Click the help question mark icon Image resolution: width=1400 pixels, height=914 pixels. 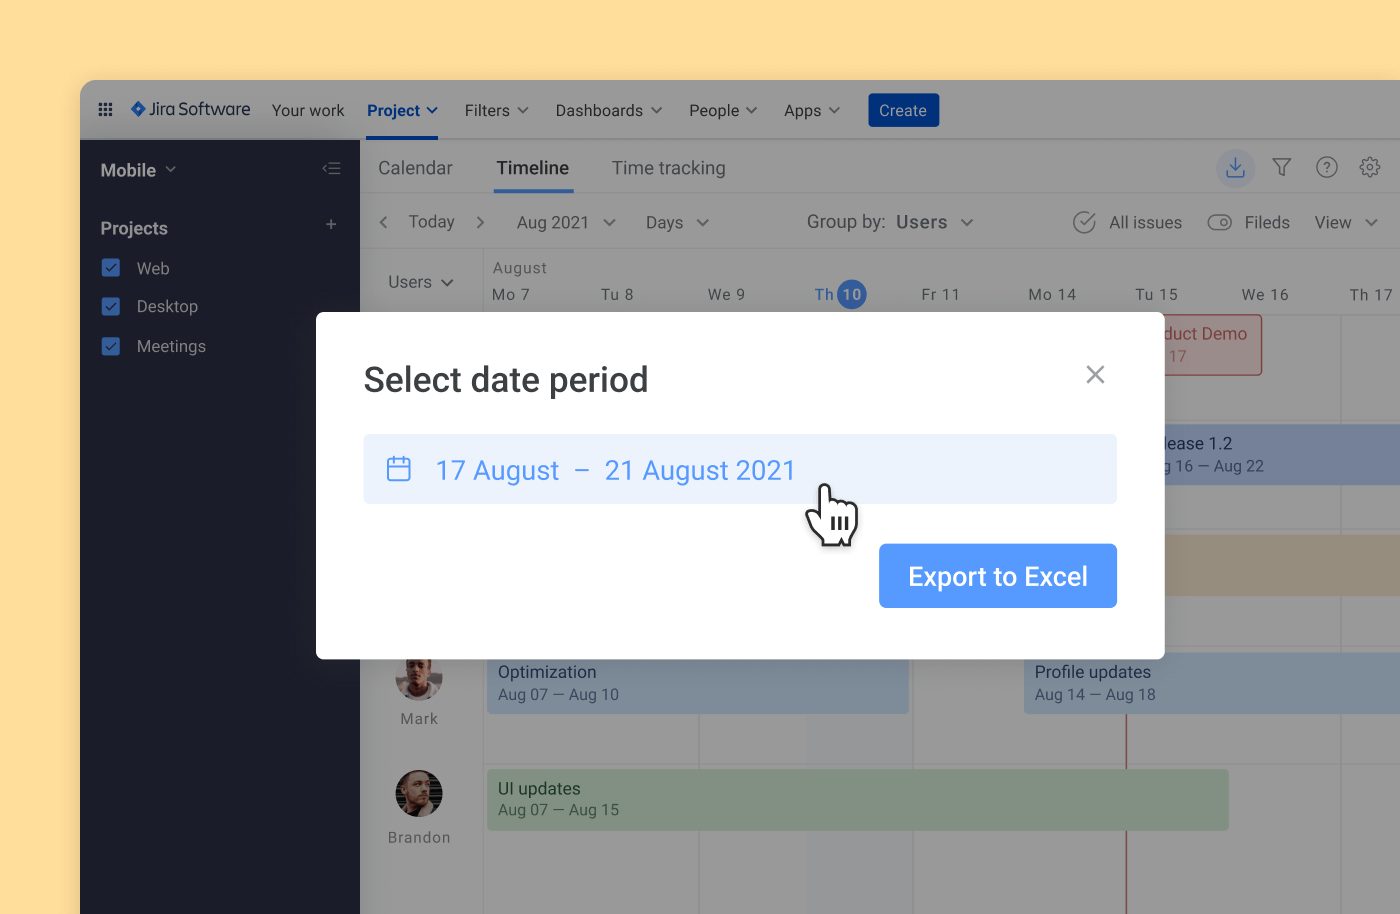click(1326, 168)
